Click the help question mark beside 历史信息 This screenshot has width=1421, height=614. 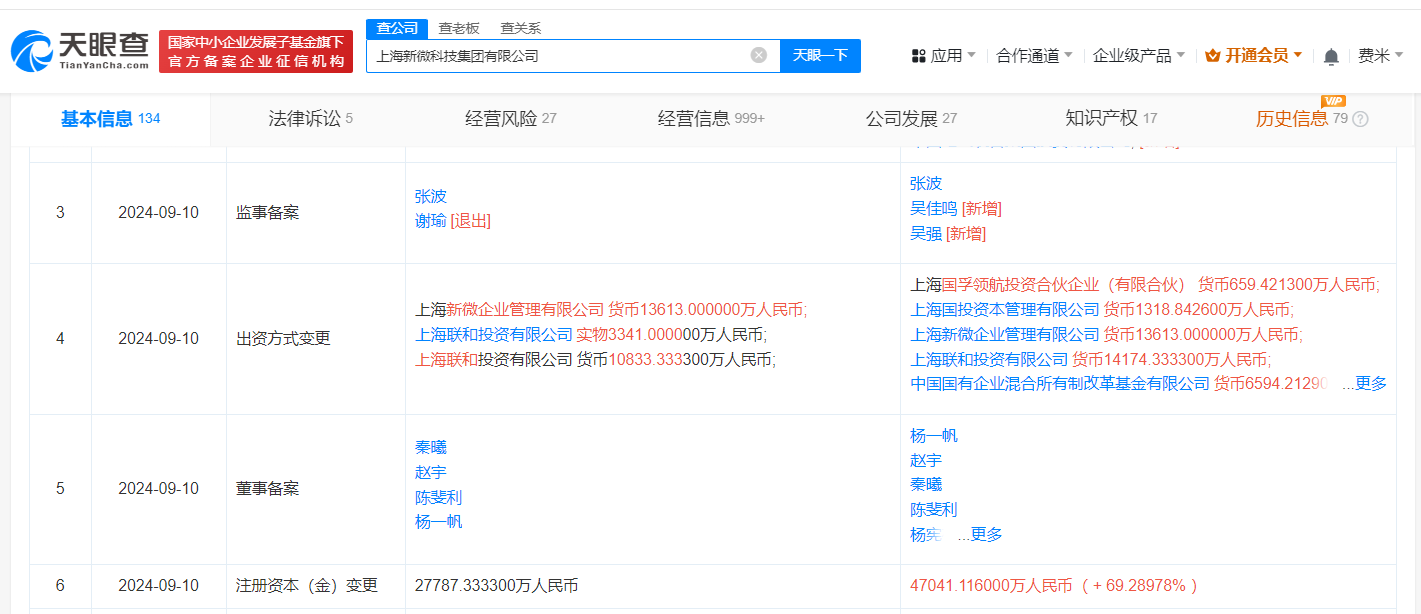[1360, 119]
